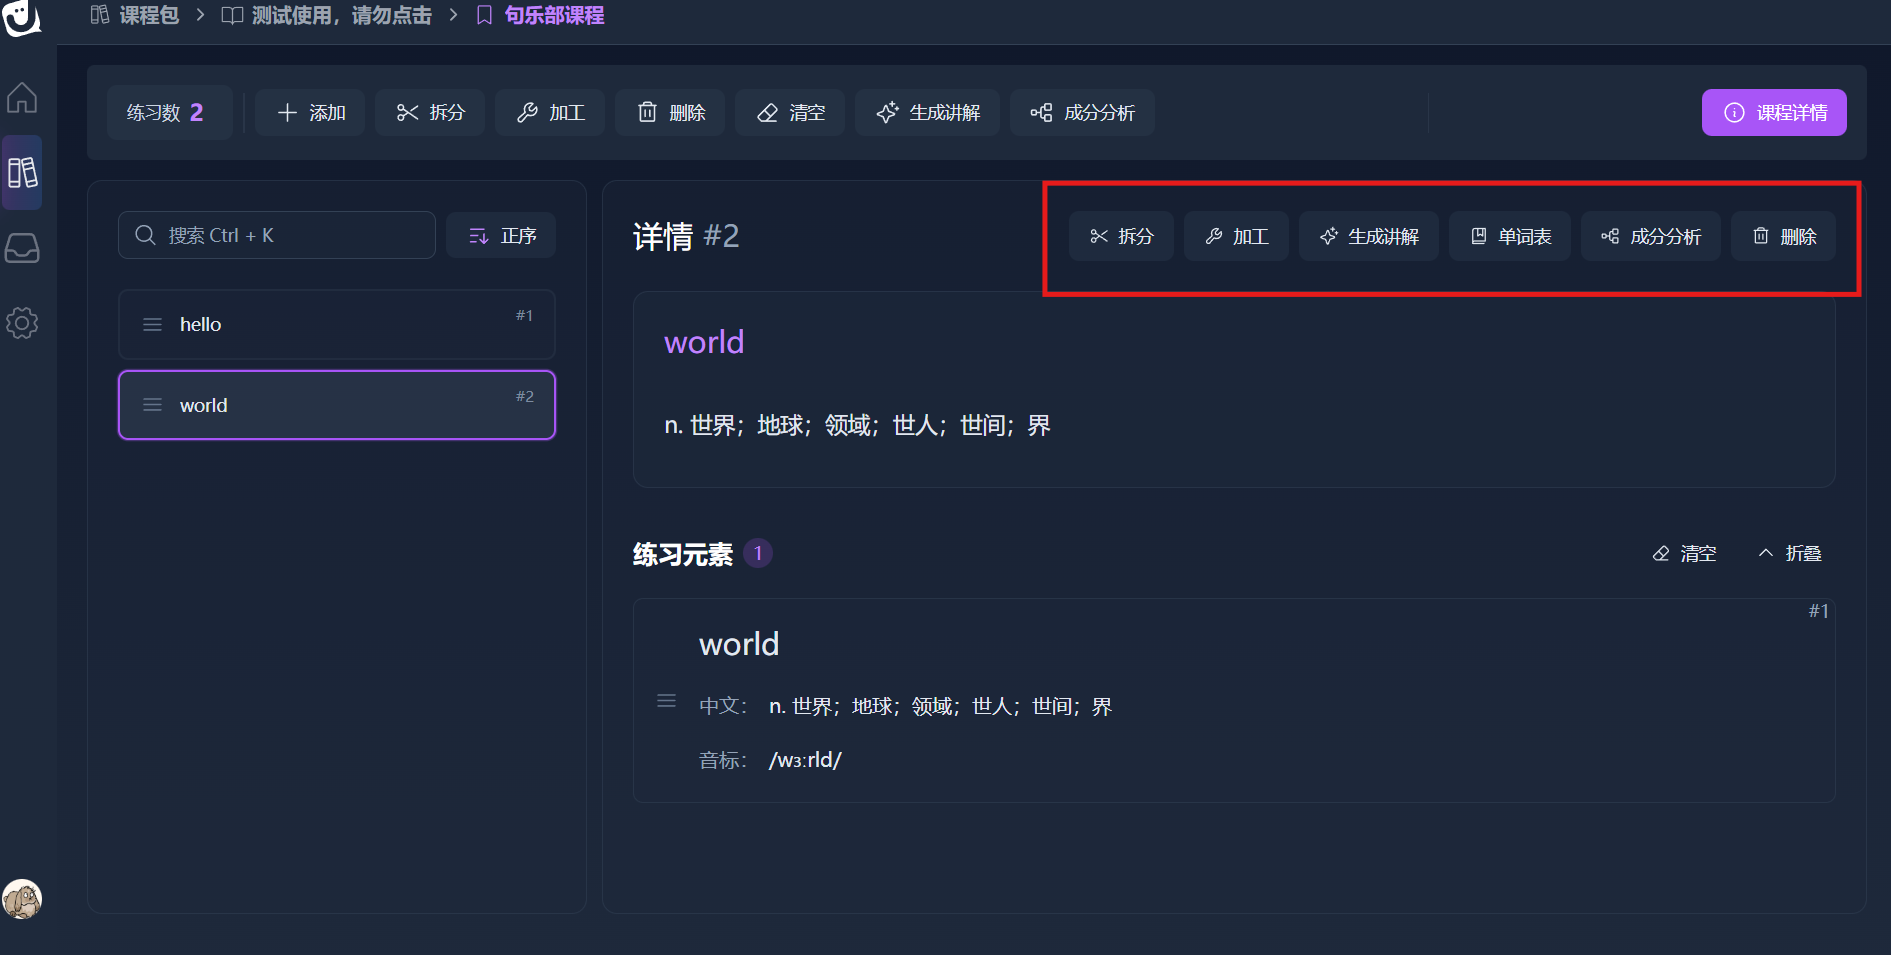Click the course library books sidebar icon
This screenshot has width=1891, height=955.
tap(22, 172)
